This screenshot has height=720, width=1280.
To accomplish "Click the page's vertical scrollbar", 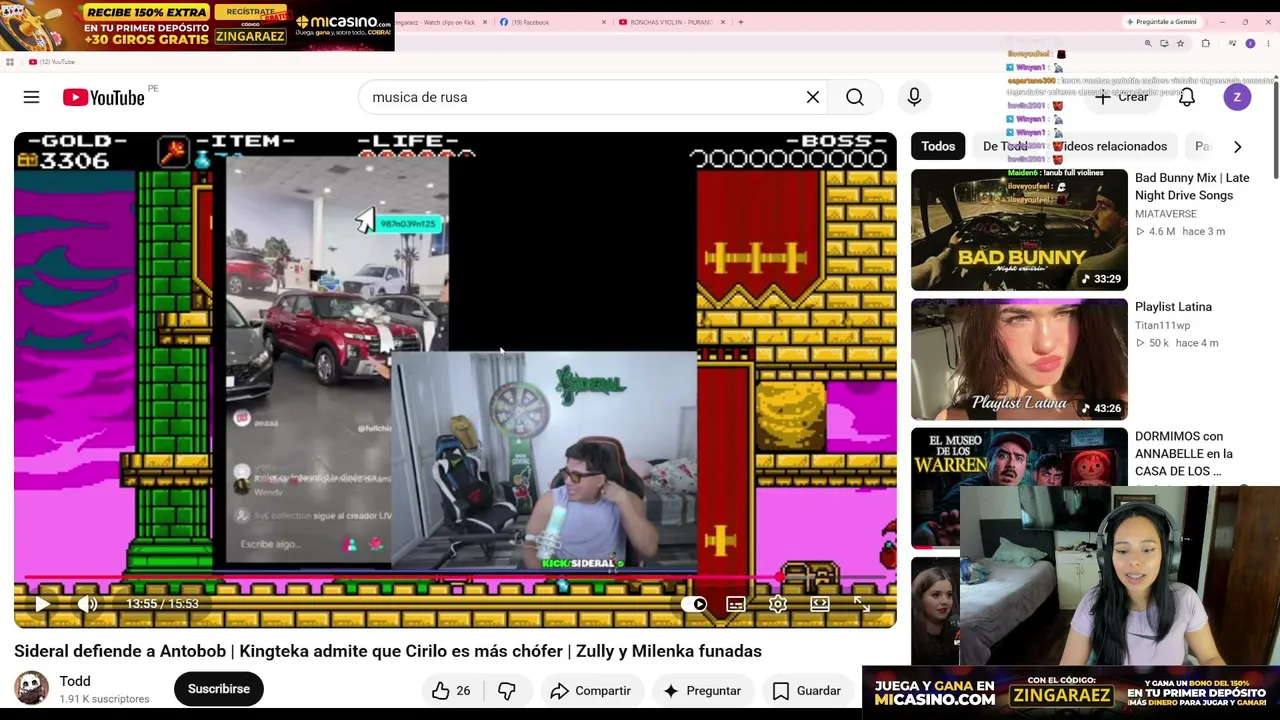I will (x=1276, y=130).
